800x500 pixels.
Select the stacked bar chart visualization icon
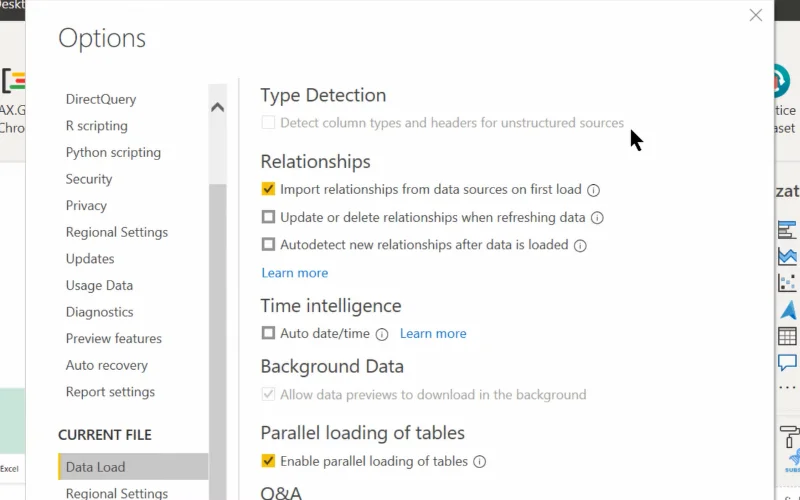point(787,230)
